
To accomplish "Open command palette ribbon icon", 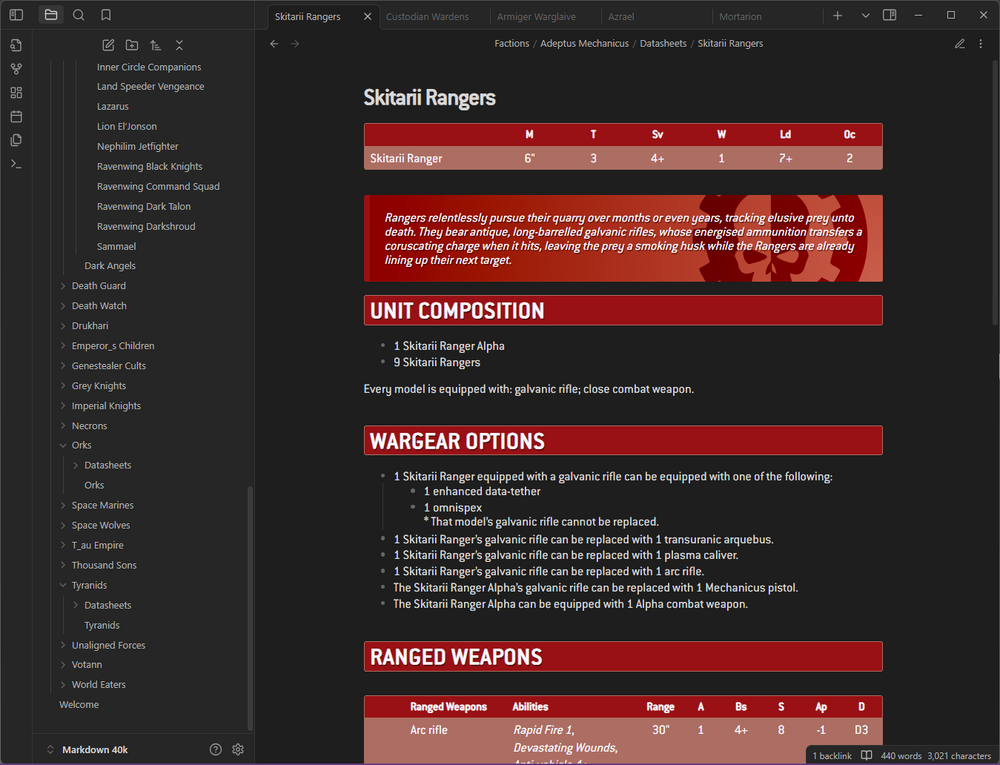I will (x=17, y=164).
